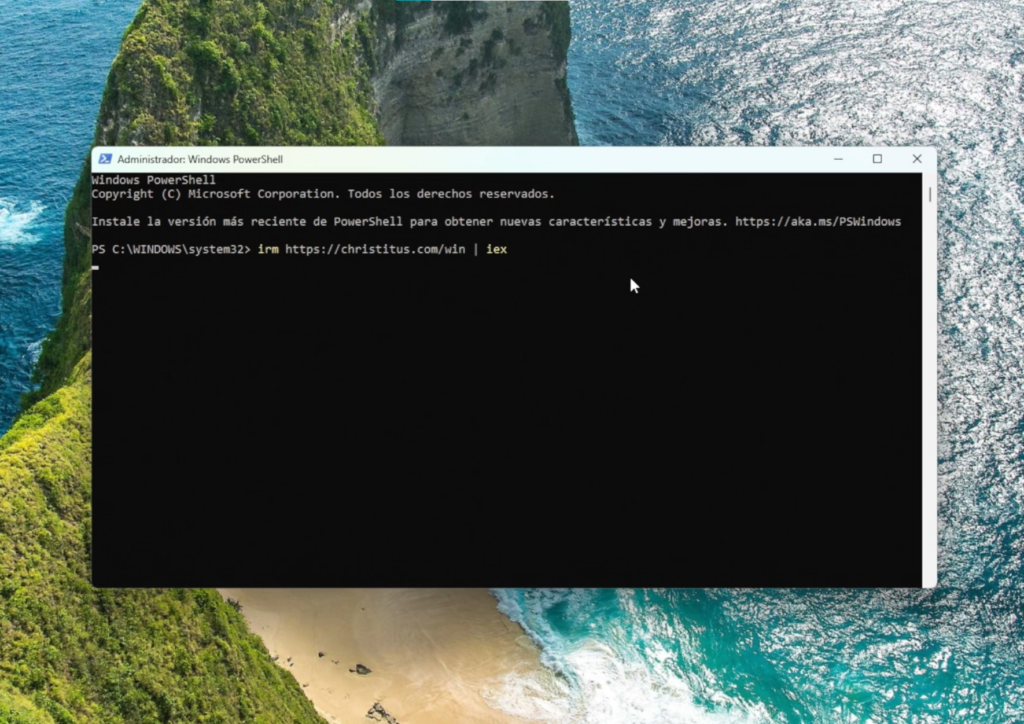
Task: Click the 'Administrador: Windows PowerShell' title text
Action: [200, 159]
